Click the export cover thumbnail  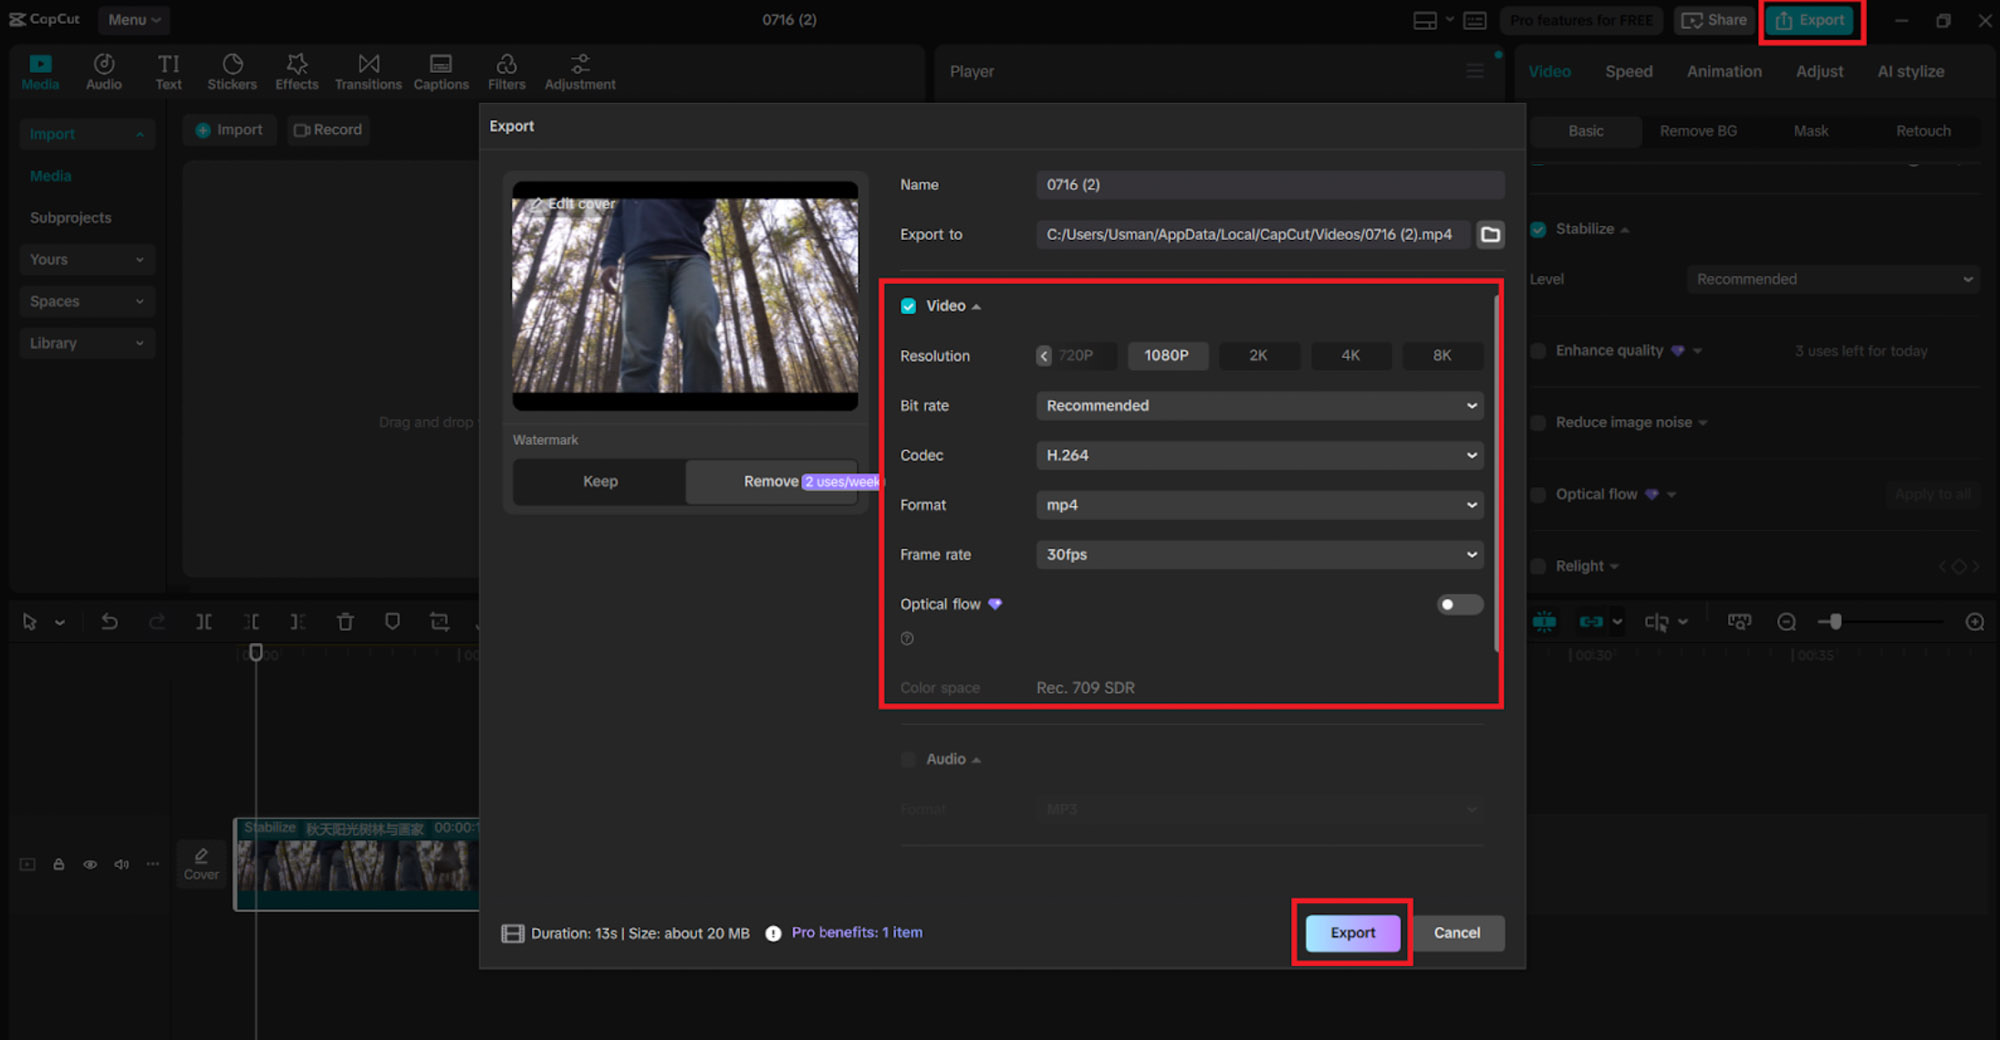pos(685,296)
